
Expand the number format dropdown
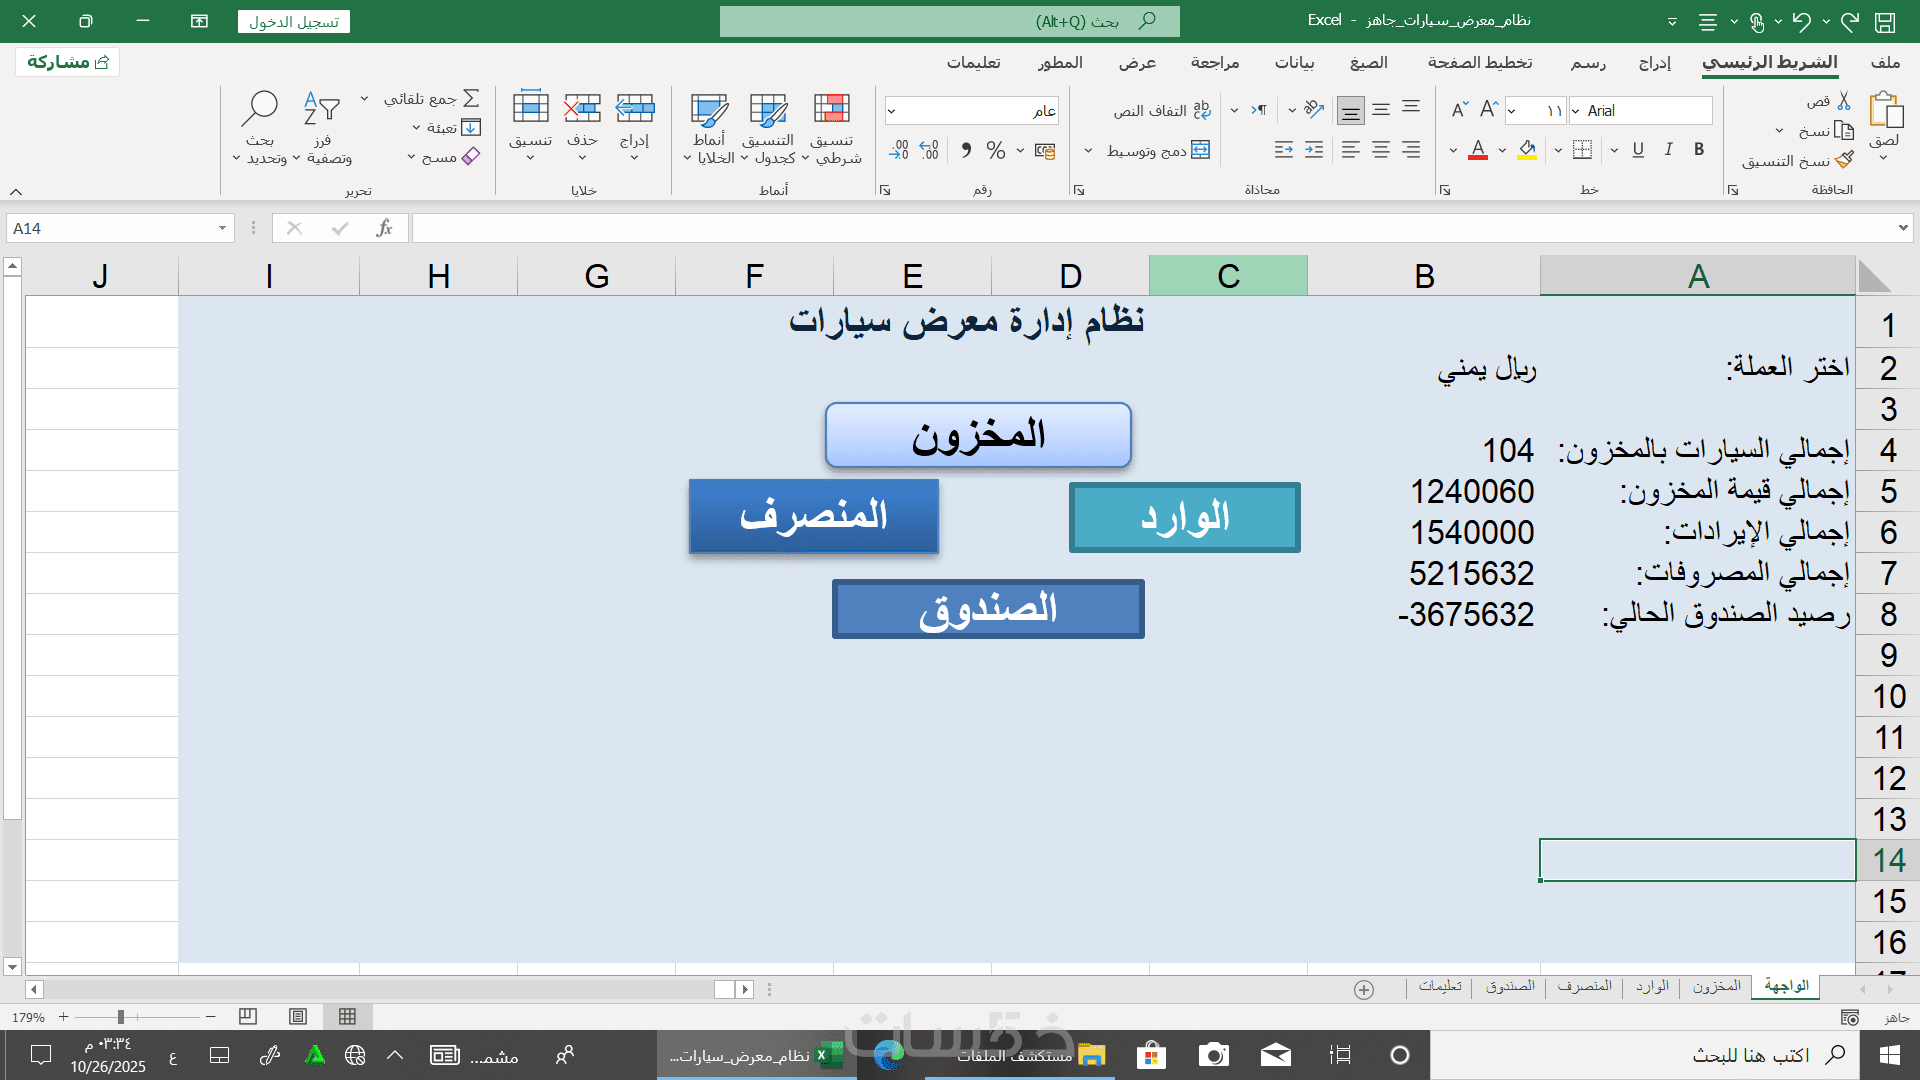(x=891, y=111)
